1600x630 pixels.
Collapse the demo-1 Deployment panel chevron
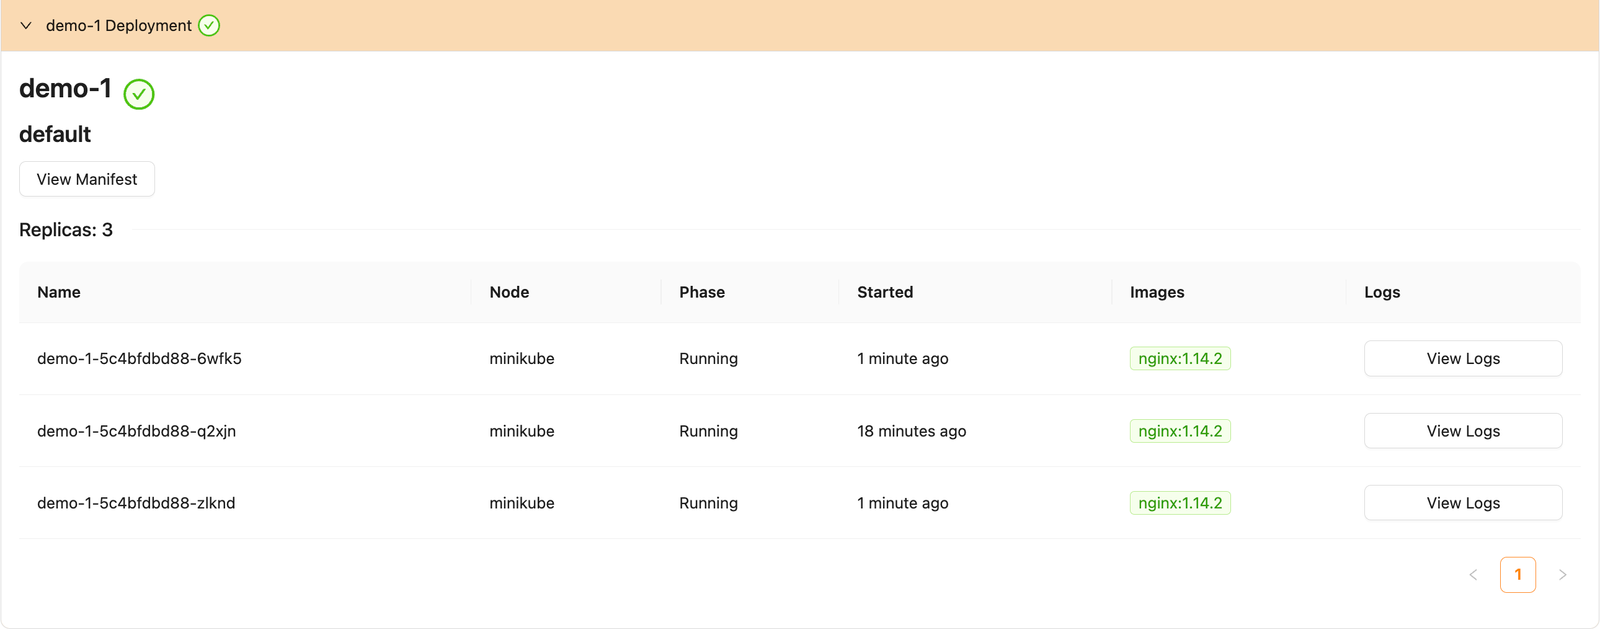click(x=26, y=26)
